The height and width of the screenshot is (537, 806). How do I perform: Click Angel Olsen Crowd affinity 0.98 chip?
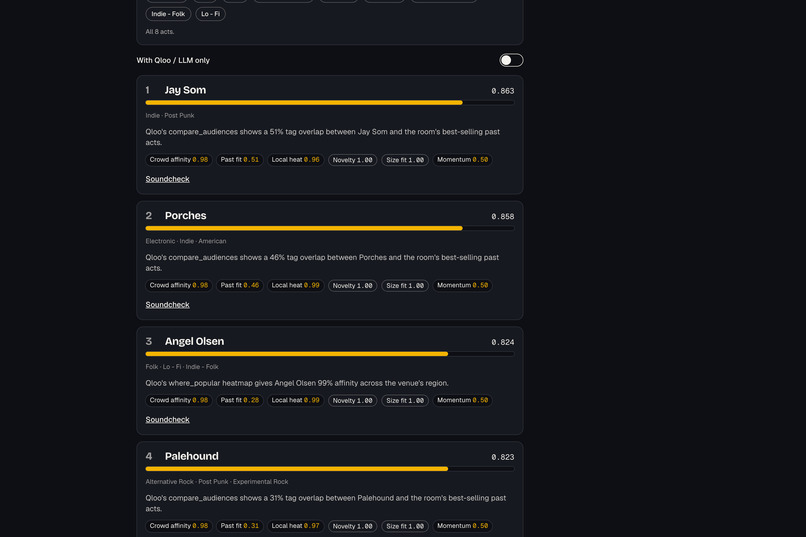click(x=178, y=400)
